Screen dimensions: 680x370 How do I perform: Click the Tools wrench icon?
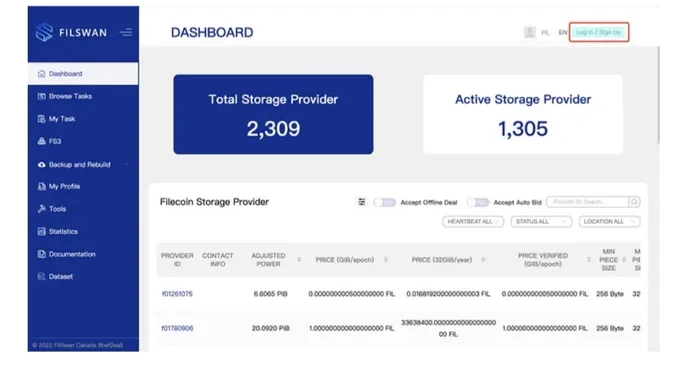(x=42, y=209)
